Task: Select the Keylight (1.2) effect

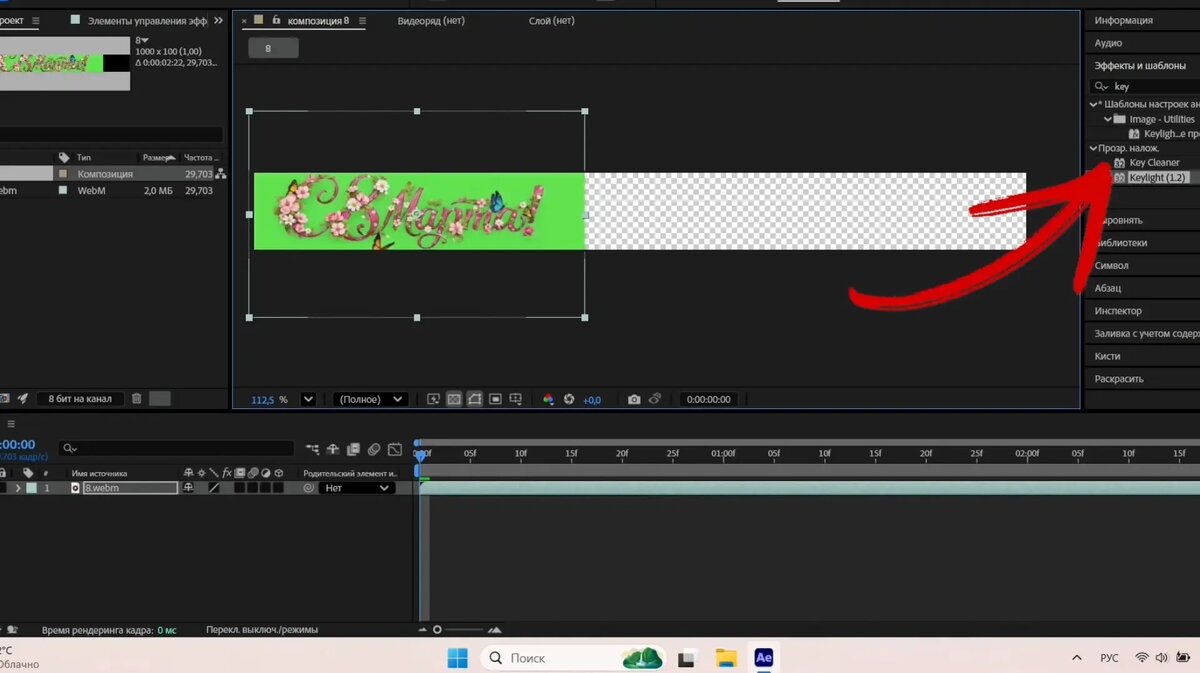Action: [1157, 177]
